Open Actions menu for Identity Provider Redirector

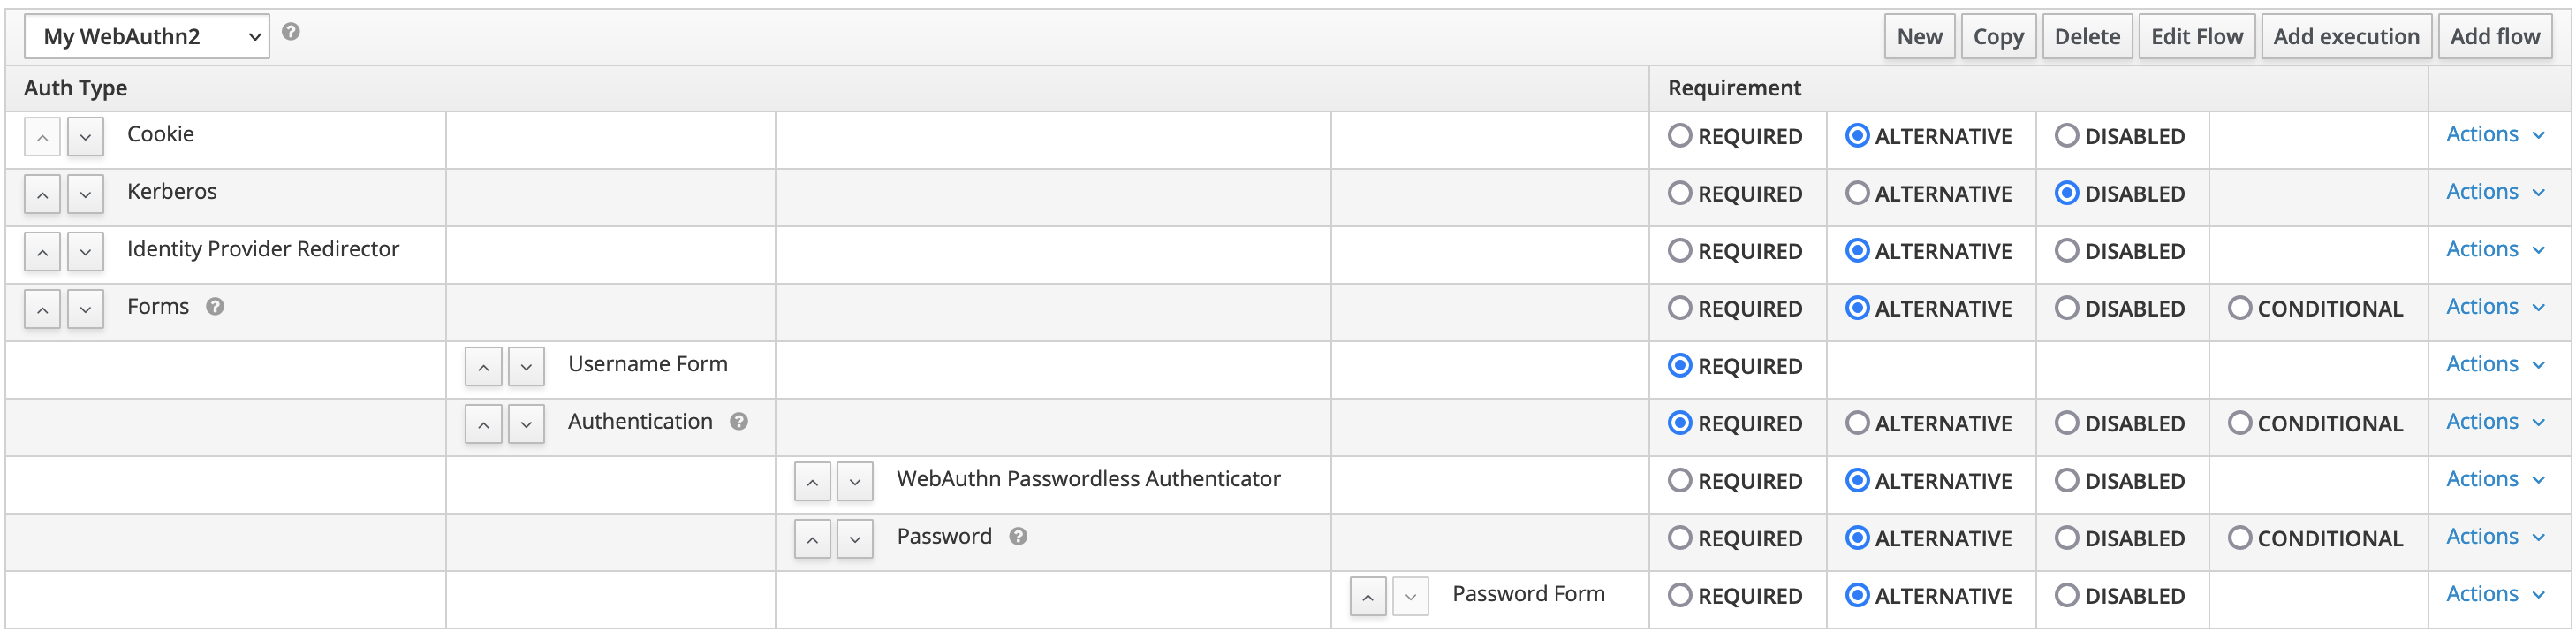point(2495,250)
